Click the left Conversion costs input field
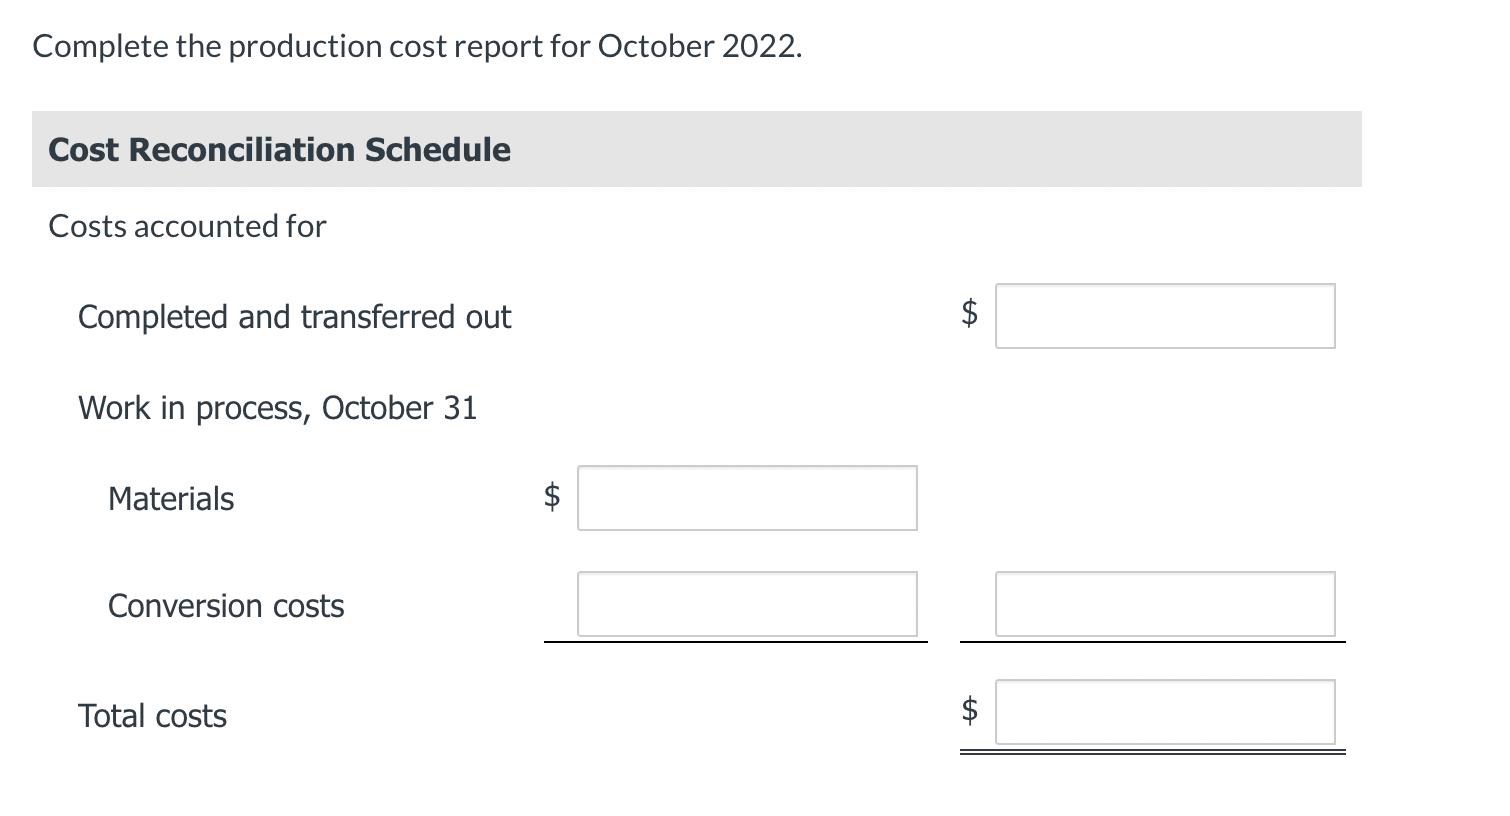The width and height of the screenshot is (1510, 816). (747, 604)
